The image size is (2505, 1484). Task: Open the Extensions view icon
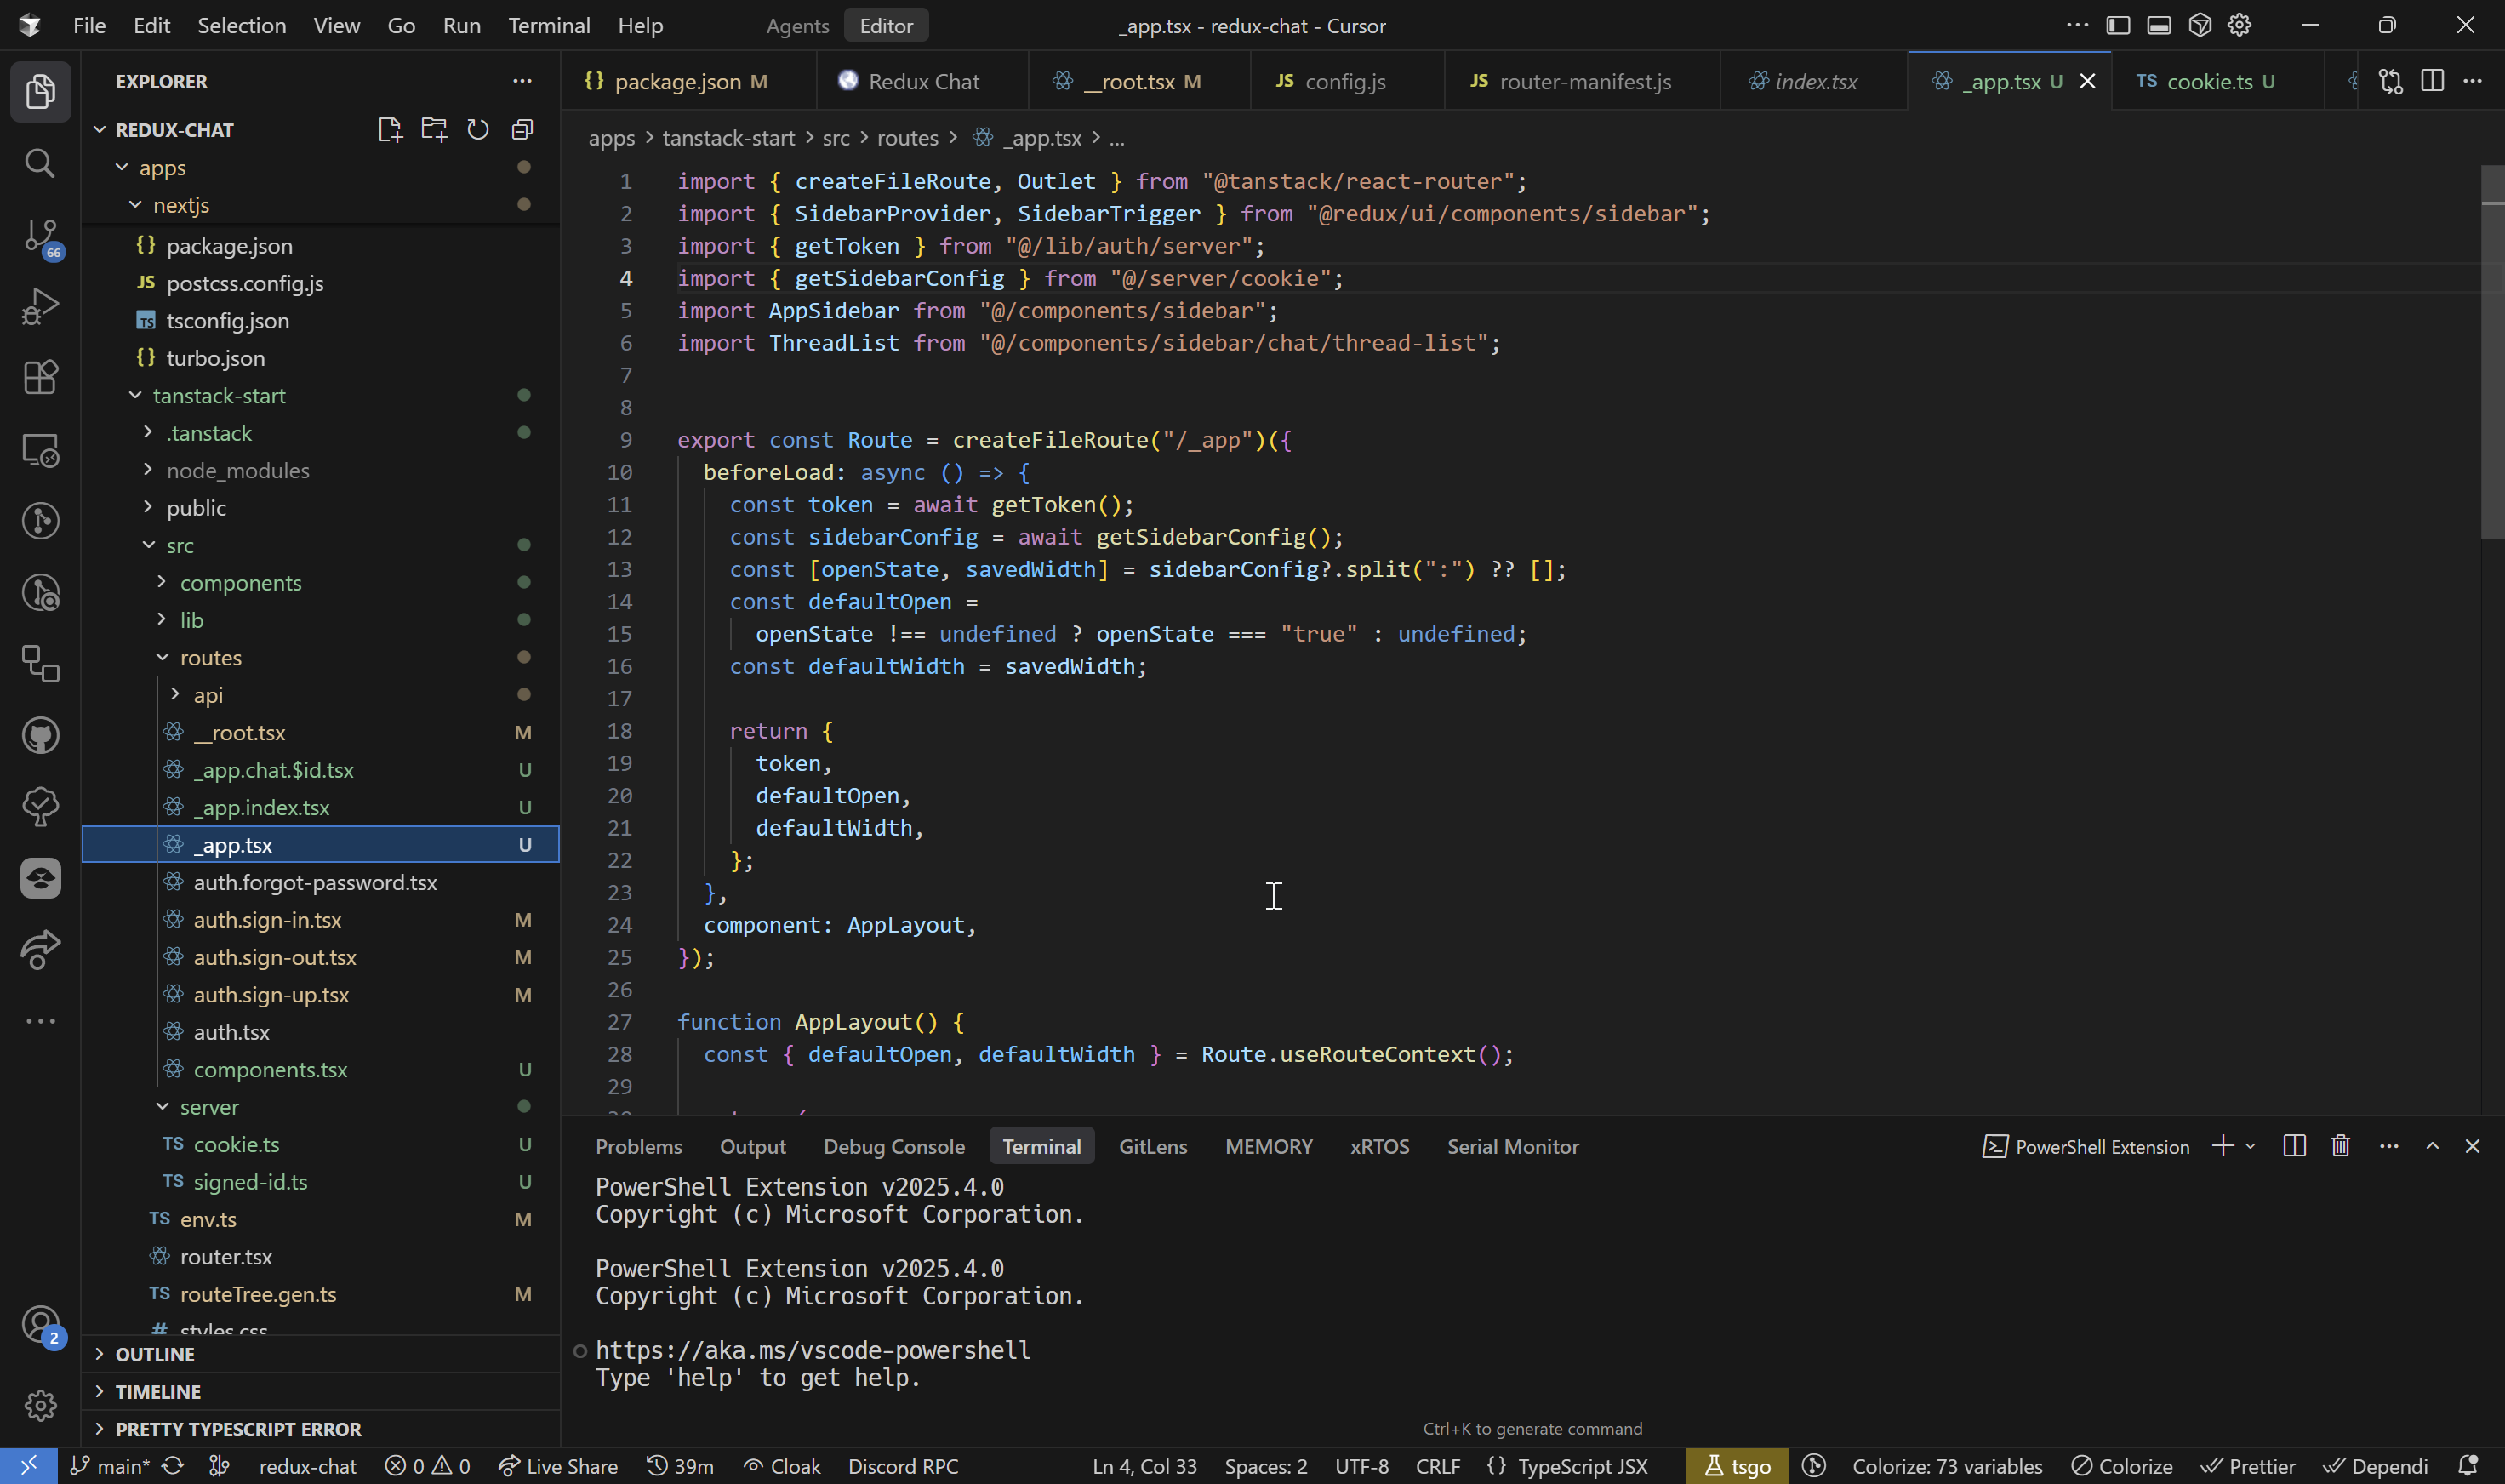pyautogui.click(x=40, y=377)
